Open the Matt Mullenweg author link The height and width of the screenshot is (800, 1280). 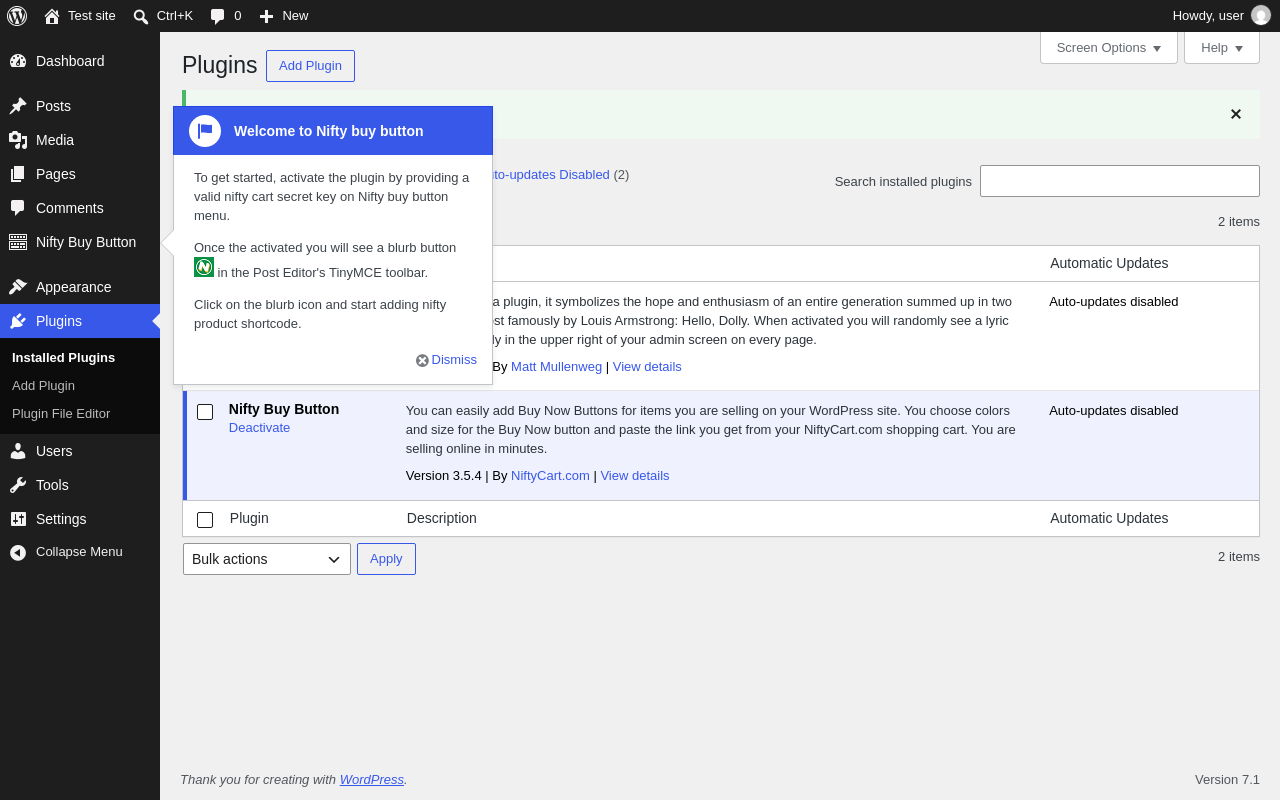(556, 367)
